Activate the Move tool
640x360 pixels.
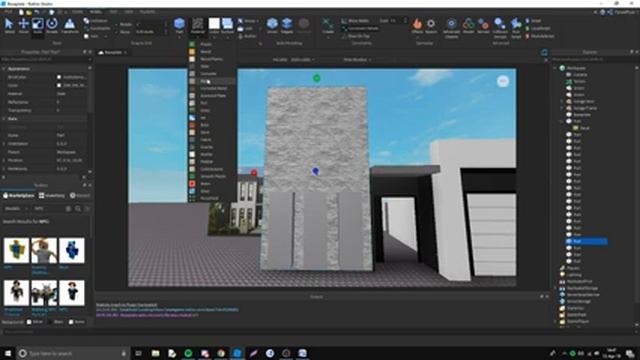[24, 25]
